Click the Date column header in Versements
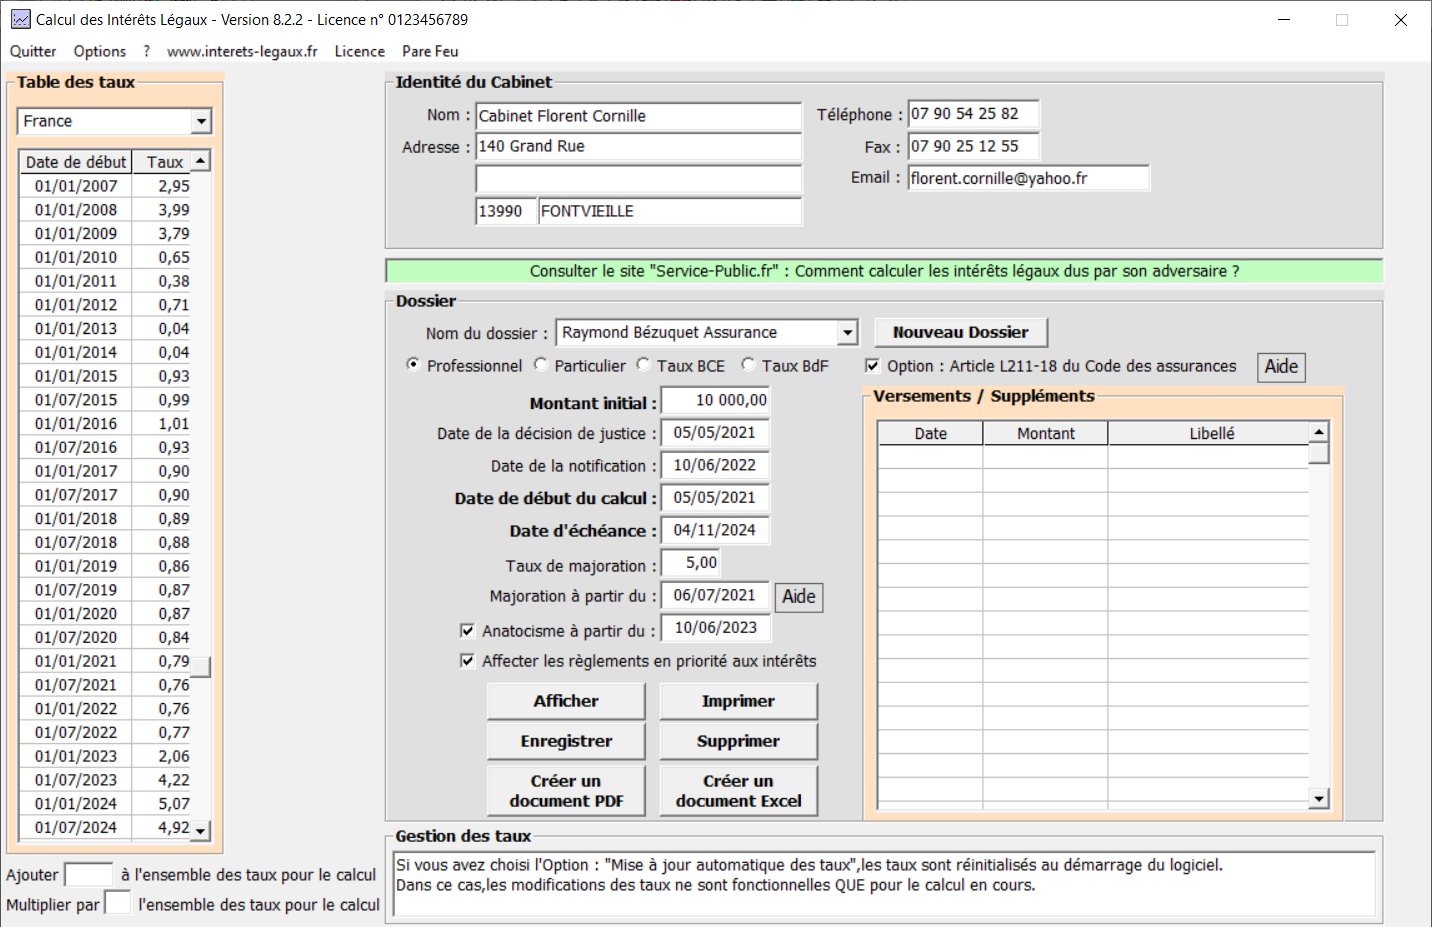This screenshot has width=1432, height=927. coord(930,433)
